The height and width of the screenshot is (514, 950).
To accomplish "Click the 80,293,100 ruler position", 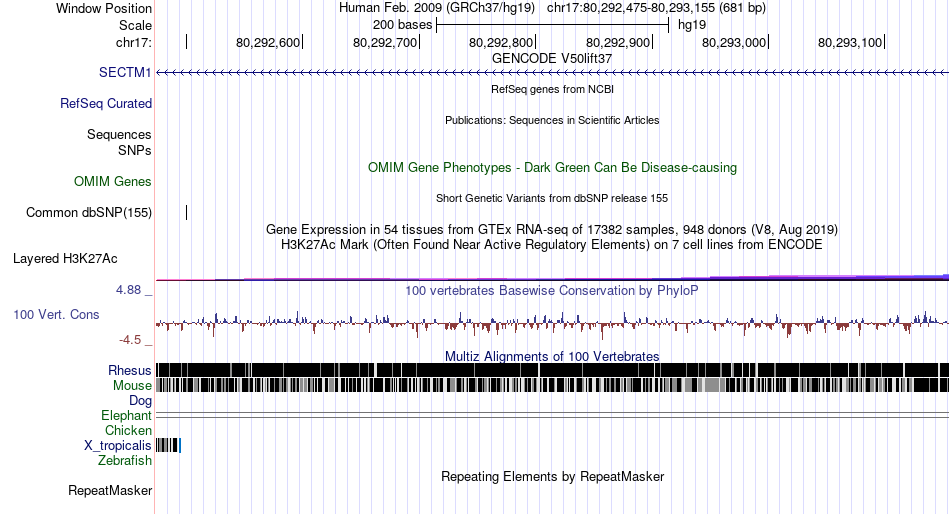I will (x=850, y=42).
